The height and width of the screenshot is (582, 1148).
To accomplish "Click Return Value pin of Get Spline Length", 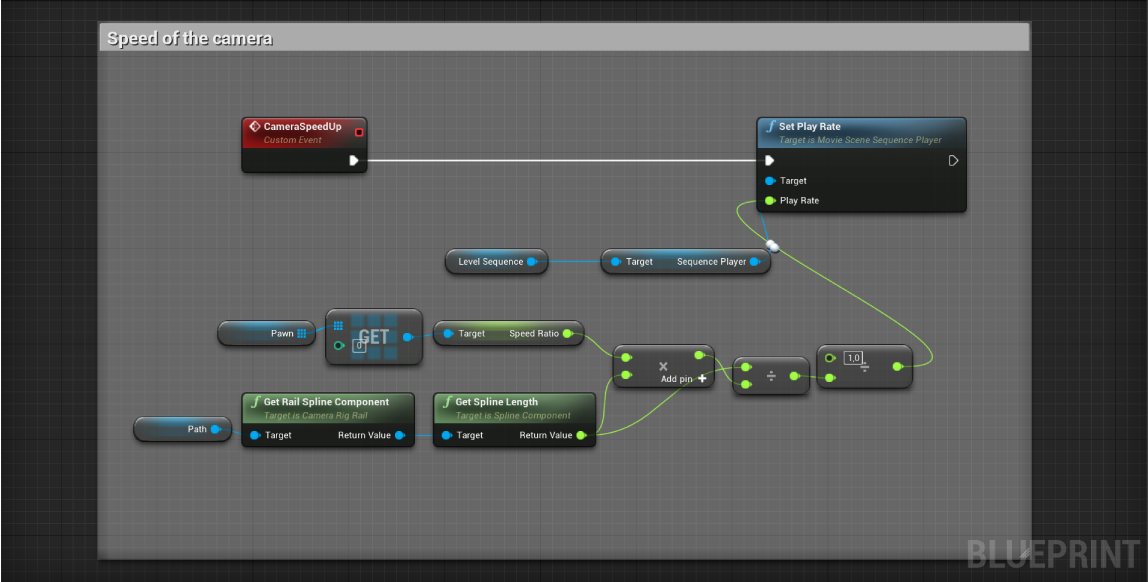I will 581,435.
